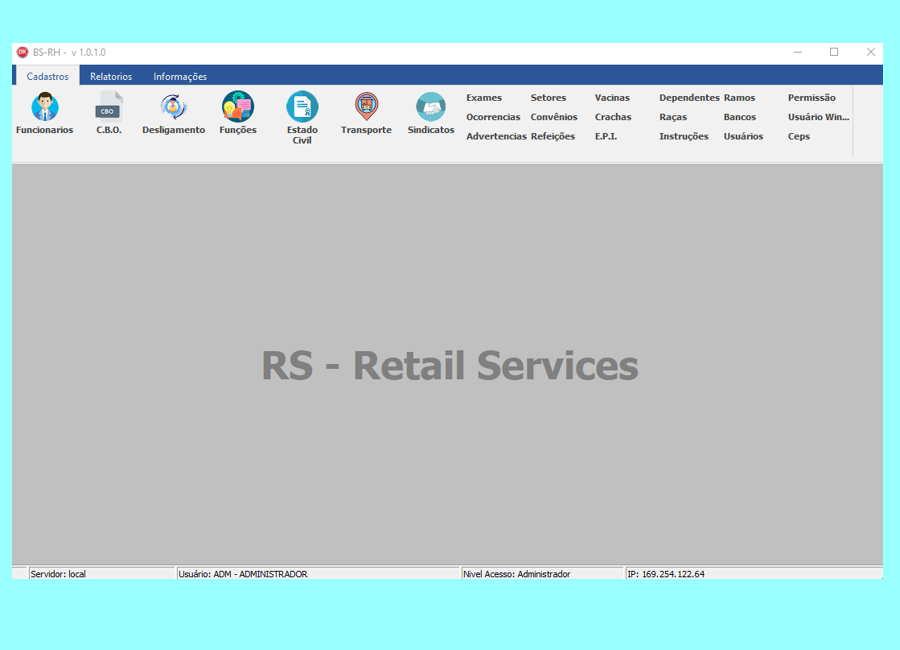Click the C.B.O. document icon
The height and width of the screenshot is (650, 900).
109,106
